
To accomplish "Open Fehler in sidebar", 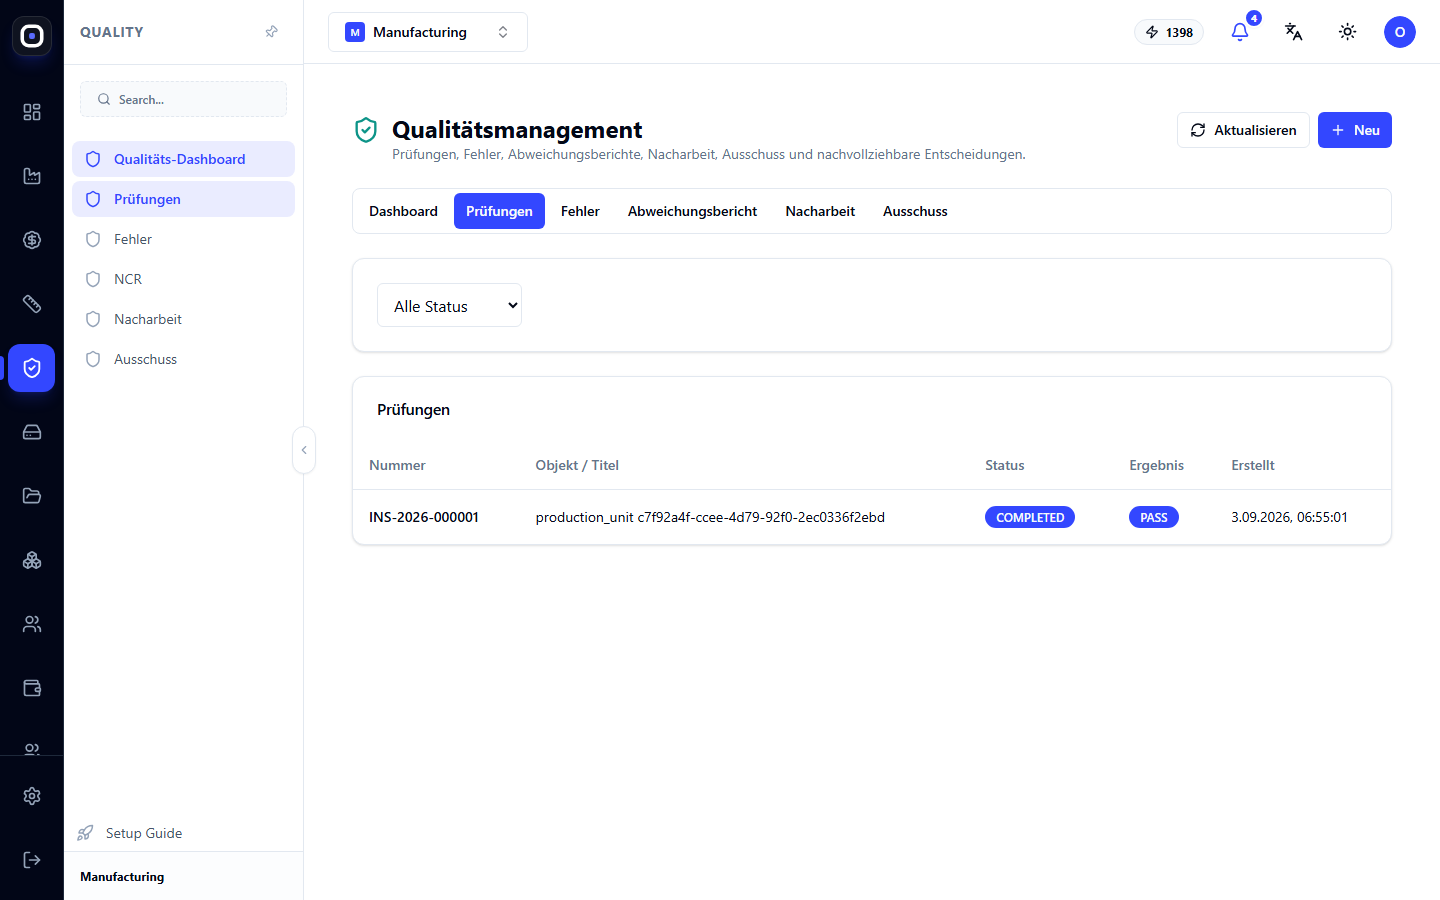I will coord(183,239).
